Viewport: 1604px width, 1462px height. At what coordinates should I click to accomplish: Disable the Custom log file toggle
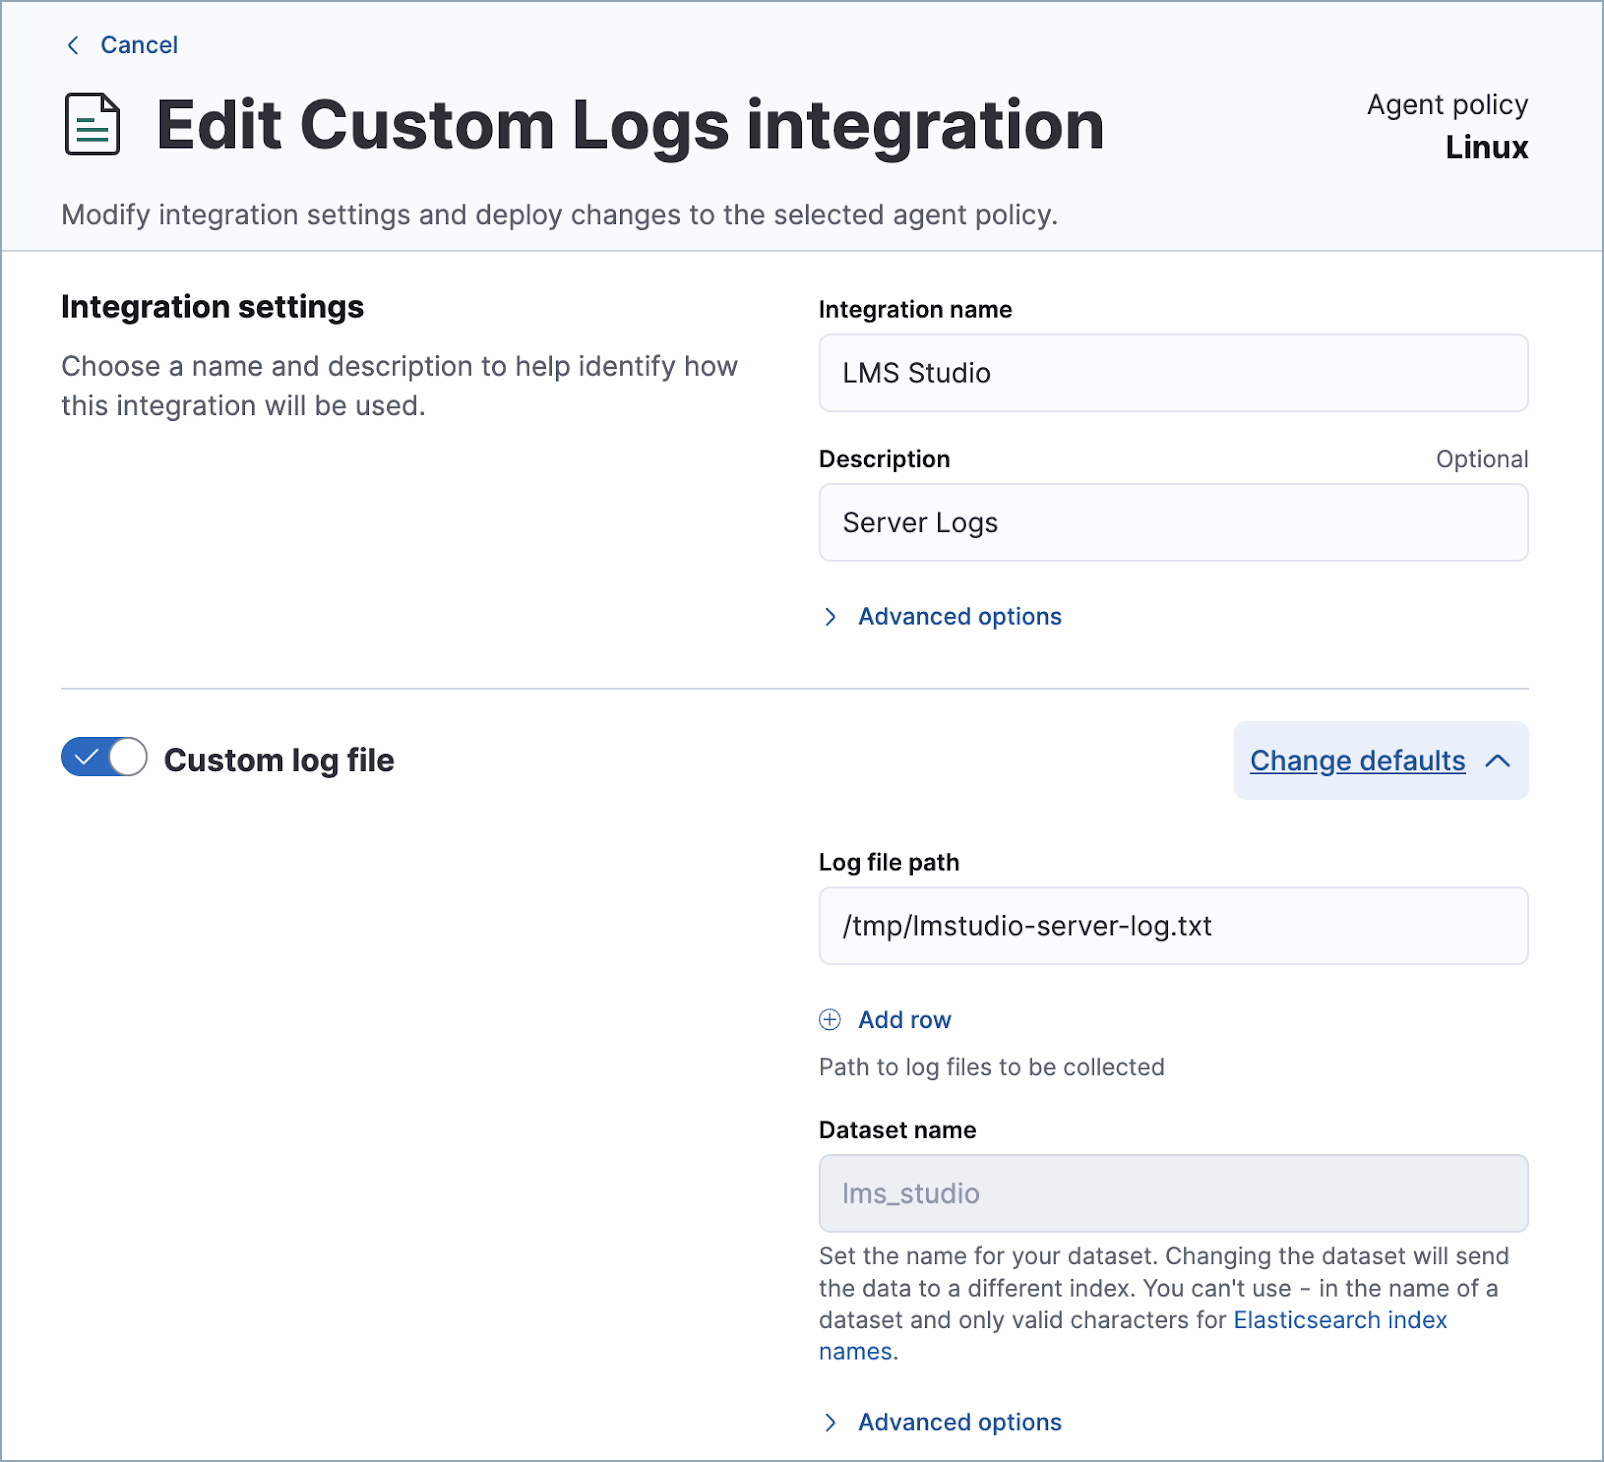[103, 759]
